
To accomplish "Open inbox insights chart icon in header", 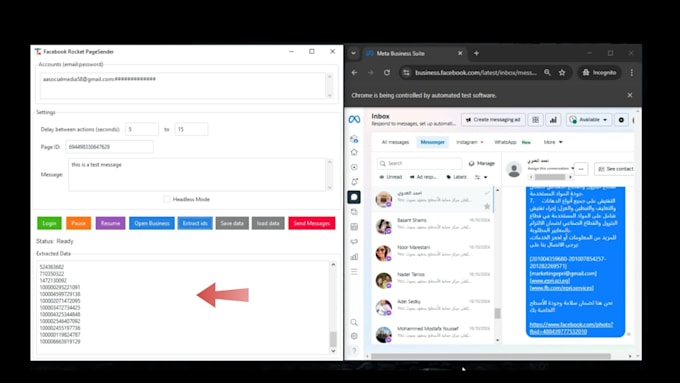I will pos(553,120).
